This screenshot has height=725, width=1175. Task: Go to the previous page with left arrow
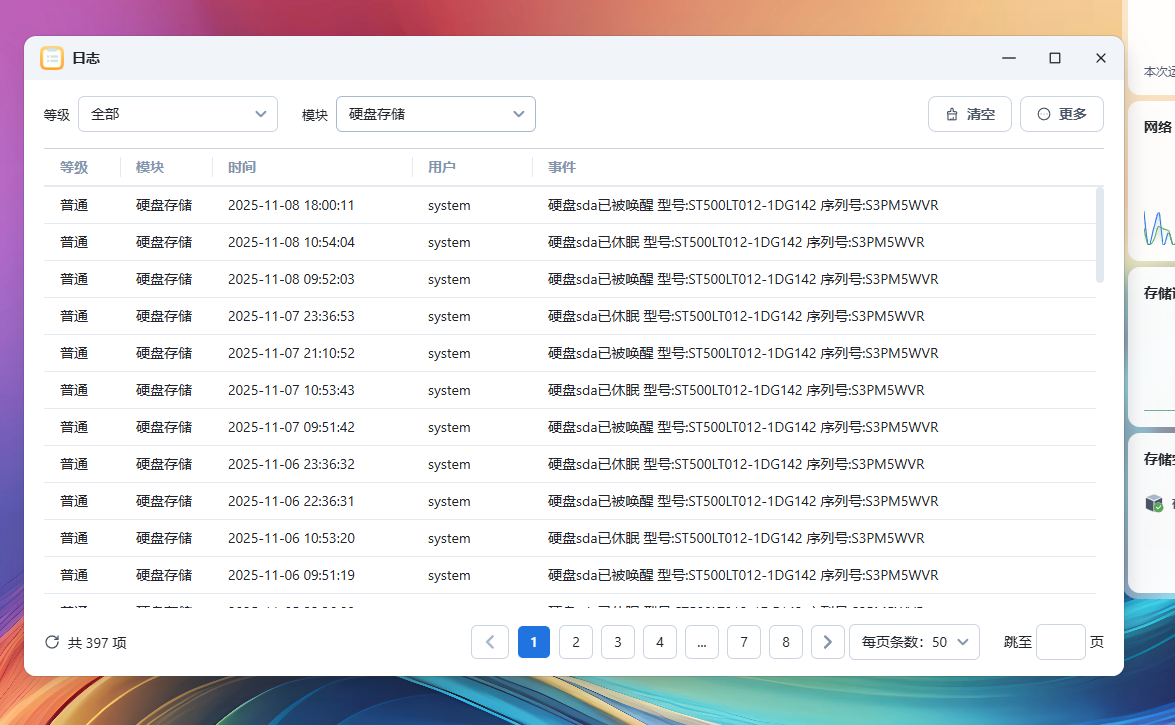tap(490, 642)
